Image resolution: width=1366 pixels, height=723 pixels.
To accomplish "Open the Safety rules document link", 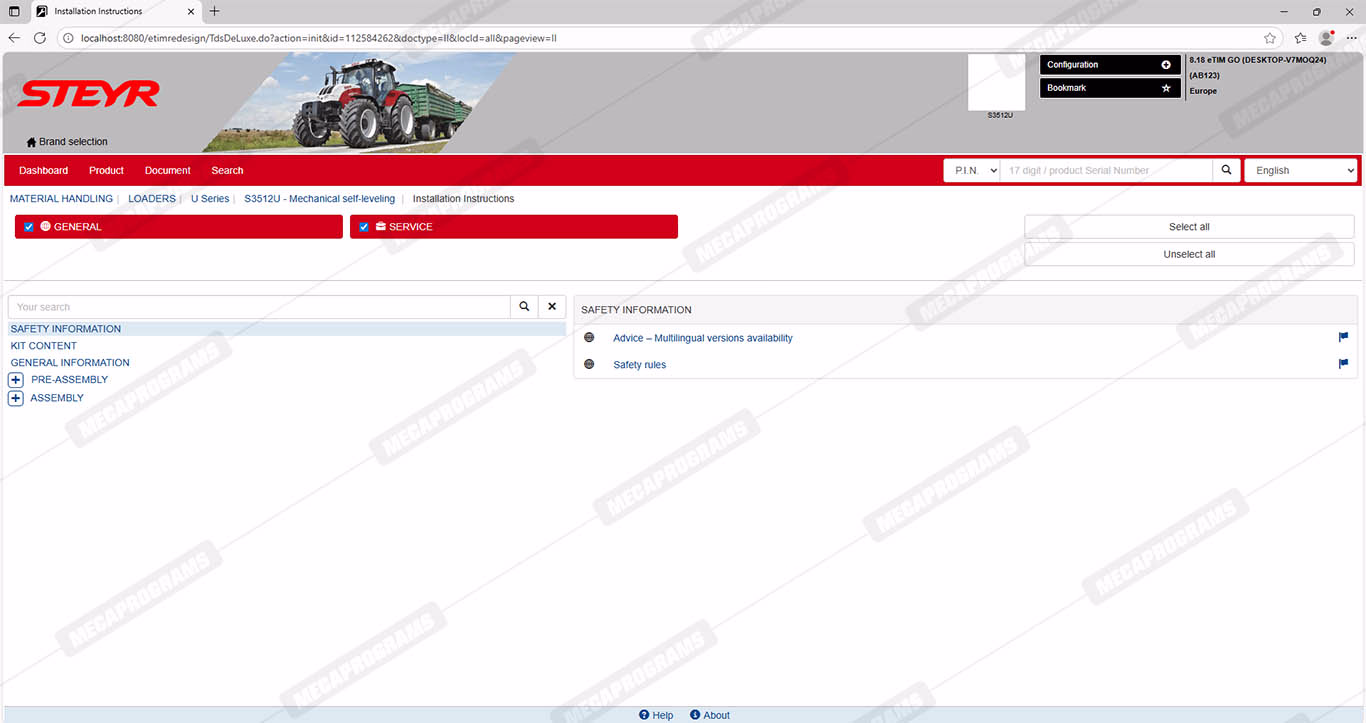I will click(x=639, y=365).
